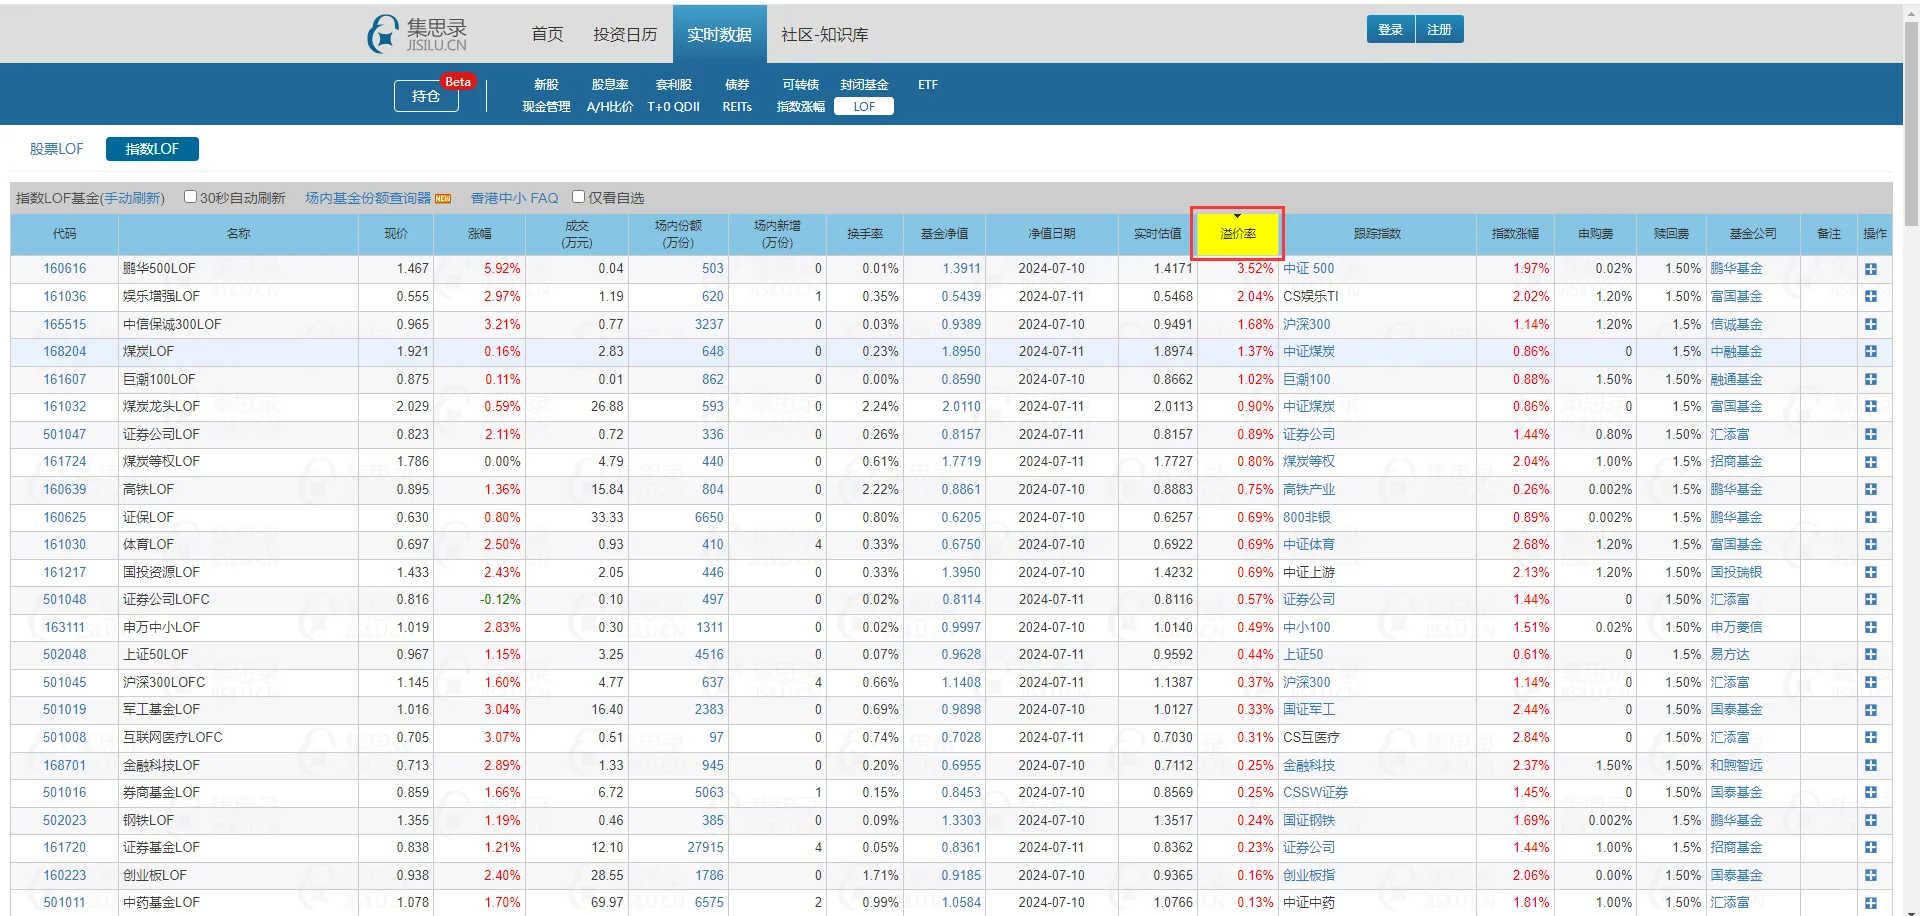Screen dimensions: 1920x916
Task: Click the plus icon in 煤炭LOF row
Action: point(1870,352)
